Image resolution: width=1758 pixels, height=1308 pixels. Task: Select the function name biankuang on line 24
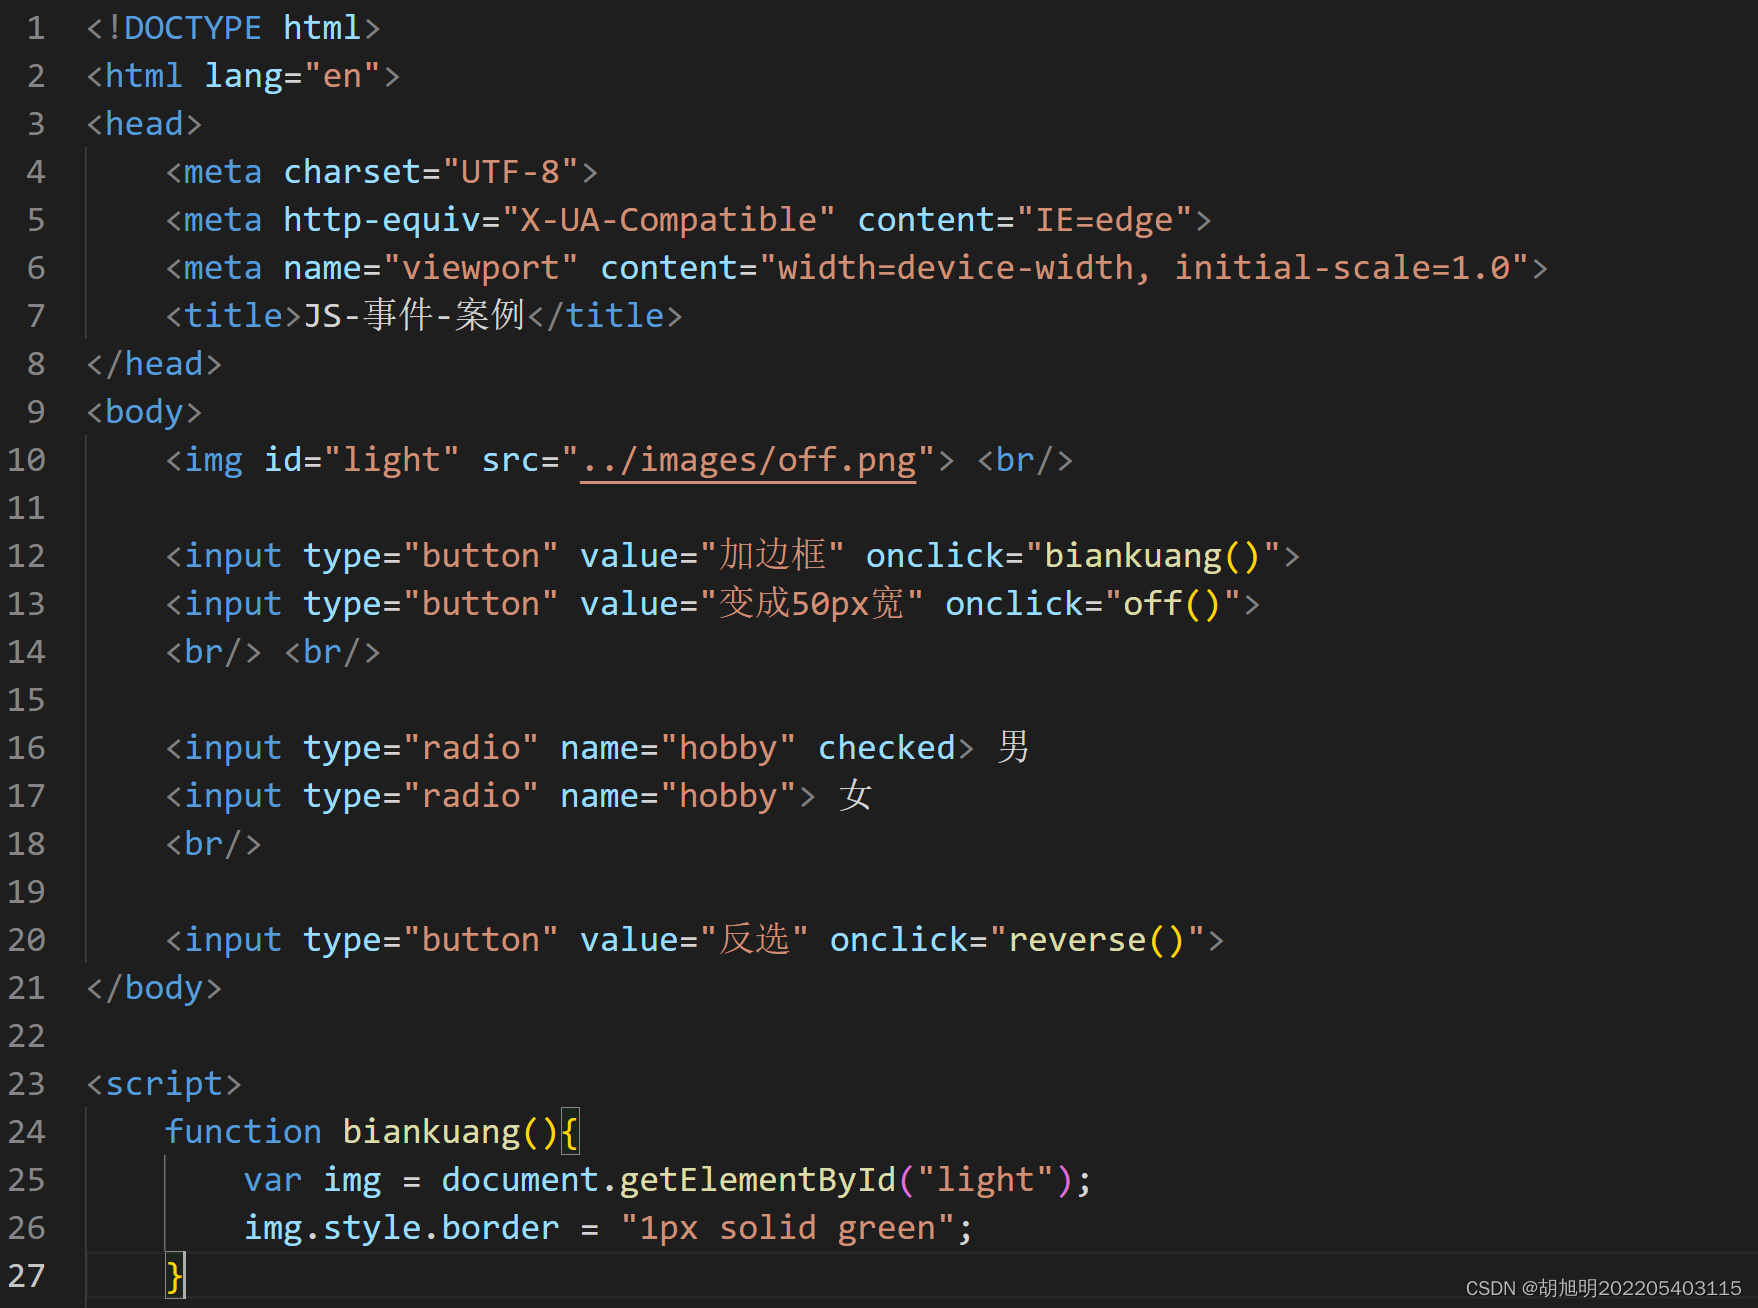[432, 1131]
